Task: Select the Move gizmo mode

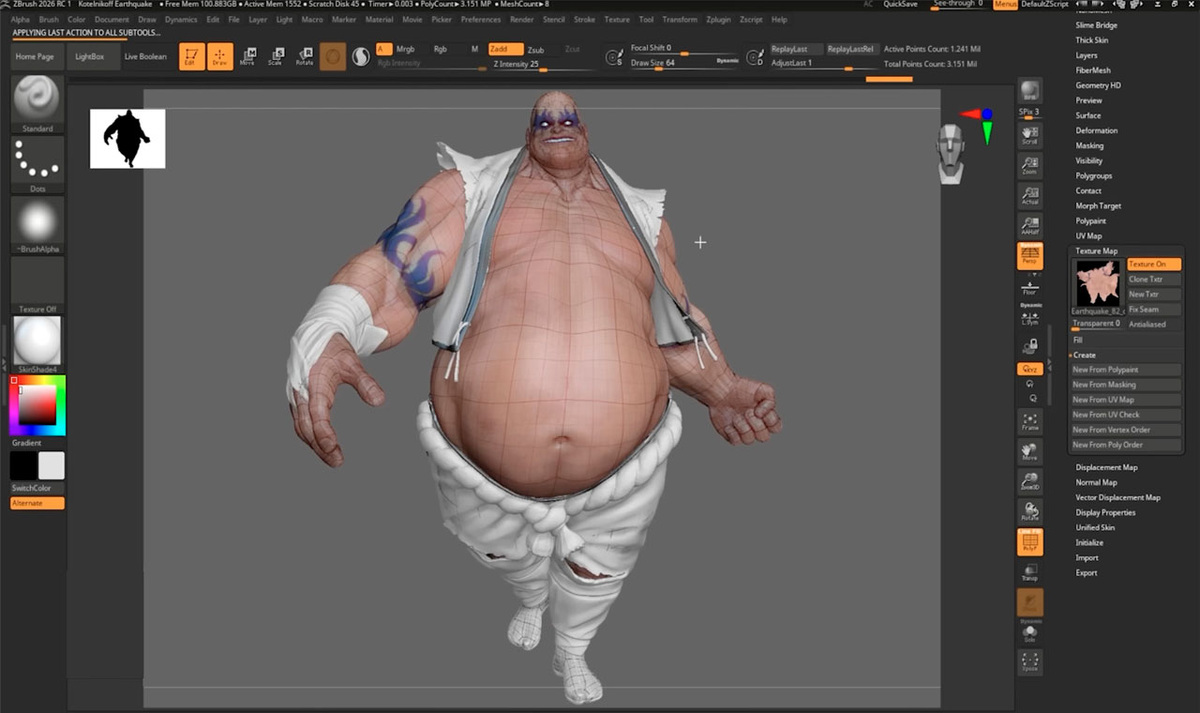Action: 248,57
